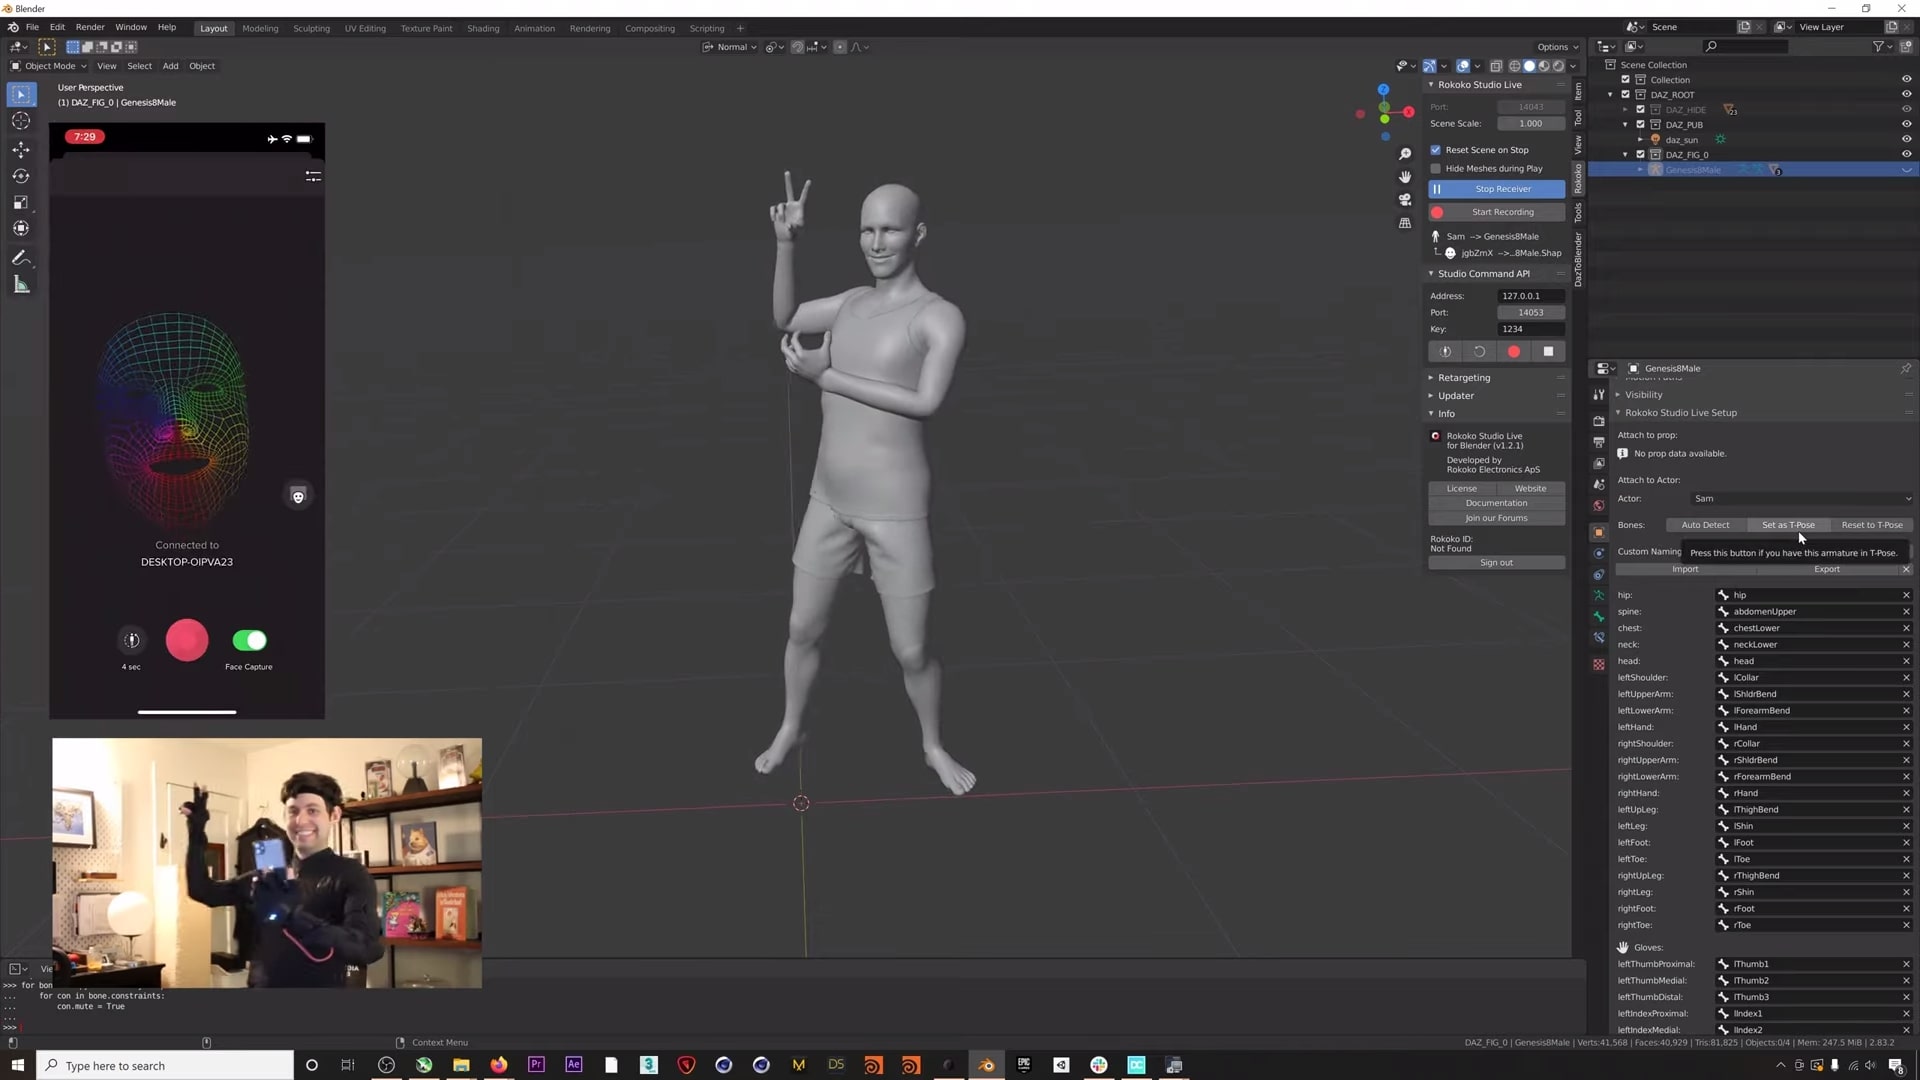This screenshot has height=1080, width=1920.
Task: Select the Measure tool
Action: pyautogui.click(x=20, y=285)
